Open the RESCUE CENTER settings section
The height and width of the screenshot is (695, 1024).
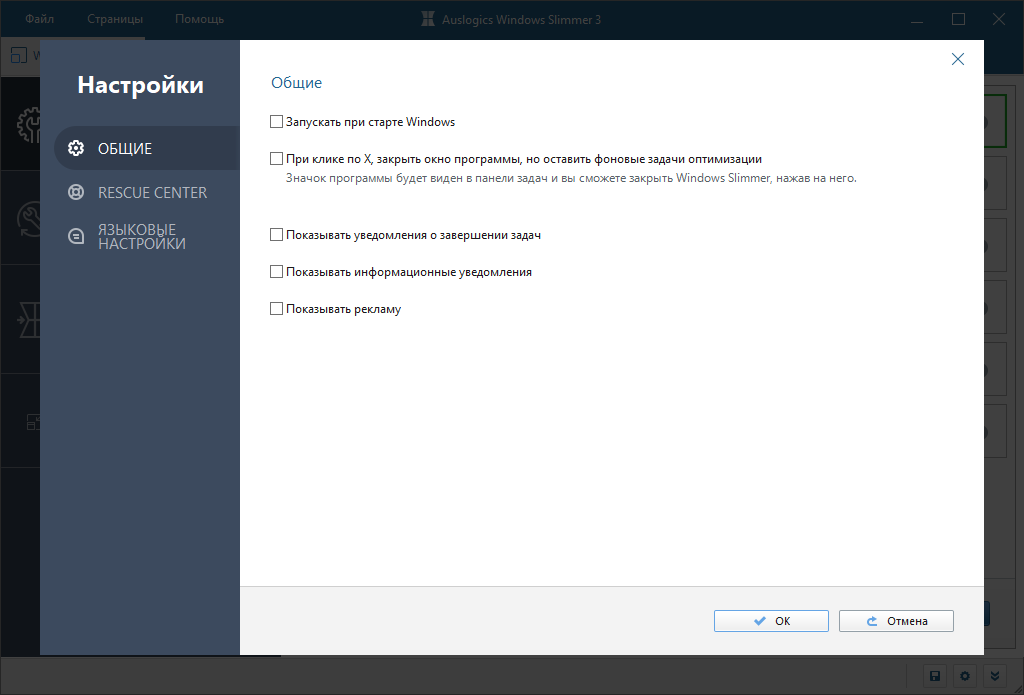click(x=147, y=193)
